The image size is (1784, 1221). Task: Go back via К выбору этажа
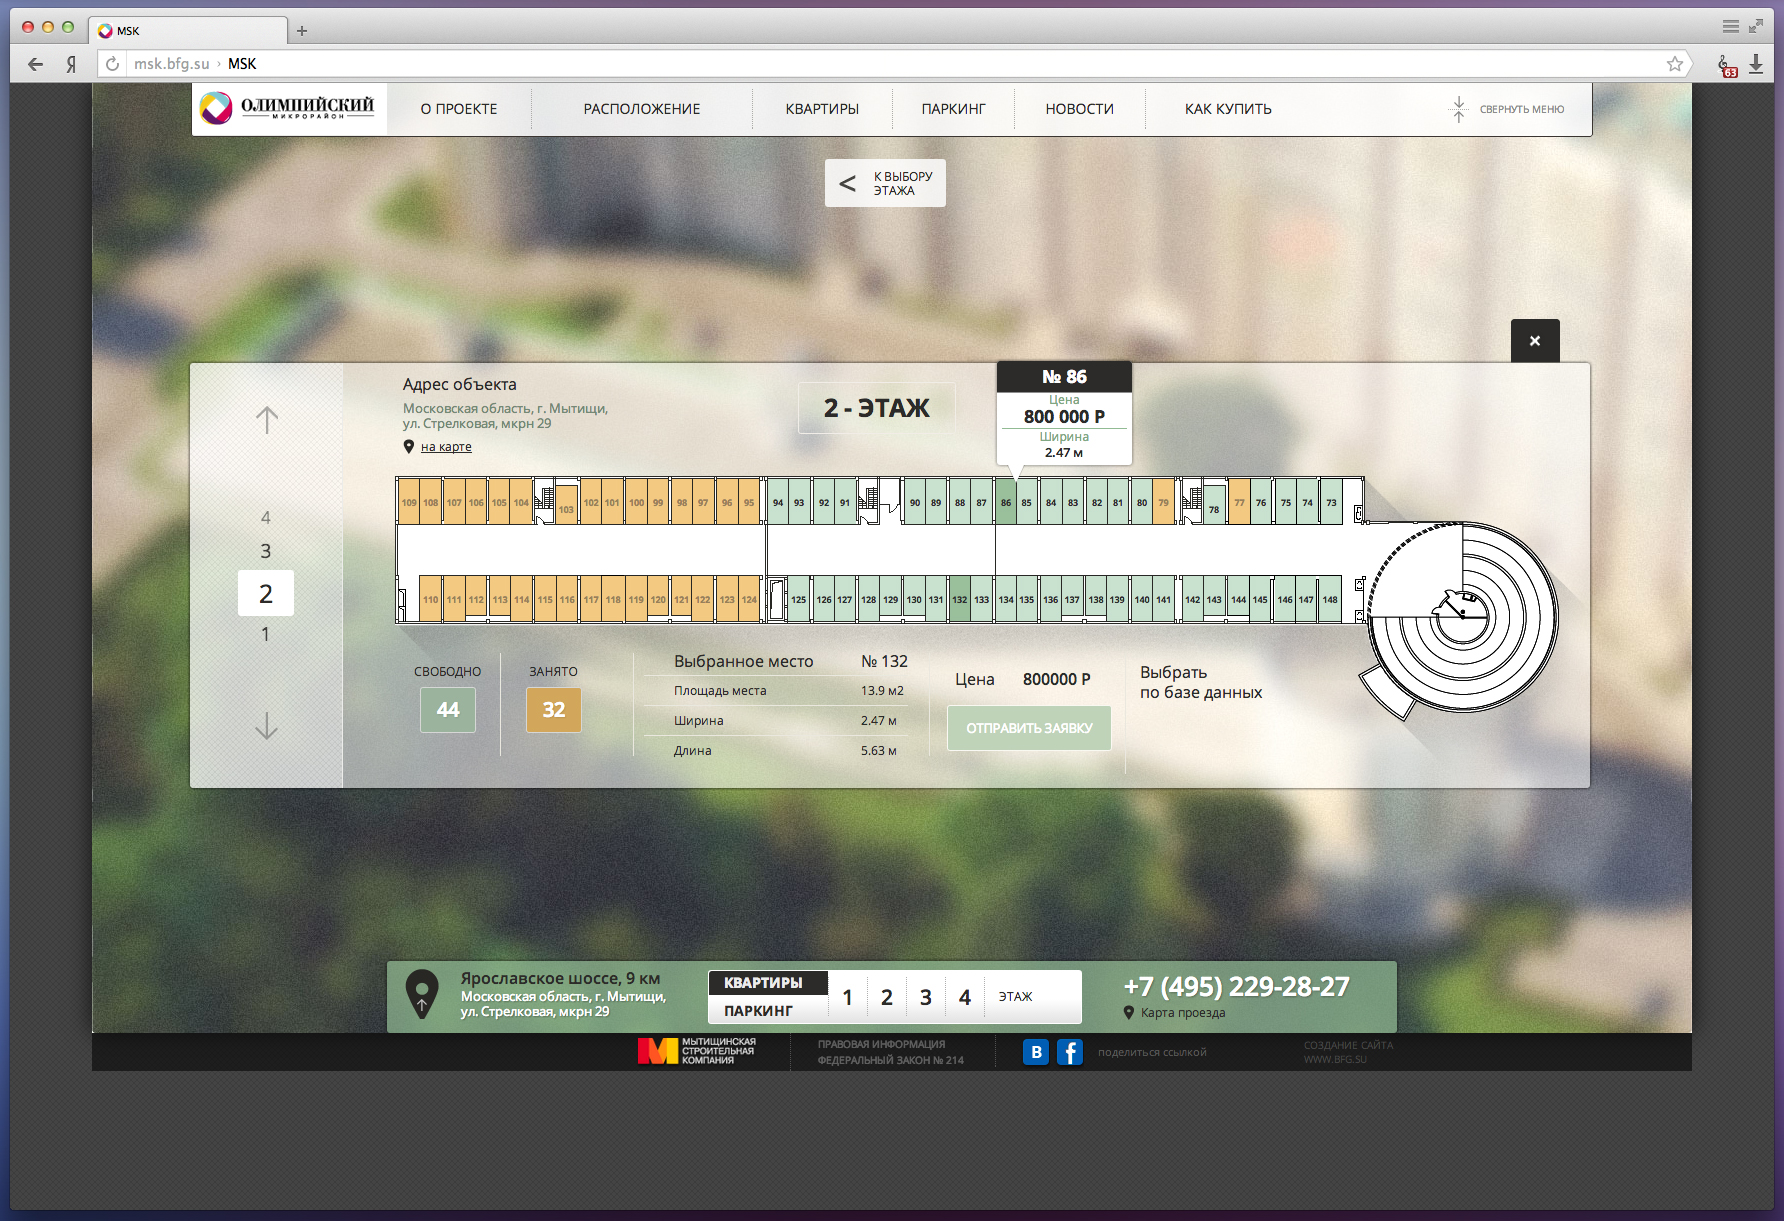coord(885,183)
